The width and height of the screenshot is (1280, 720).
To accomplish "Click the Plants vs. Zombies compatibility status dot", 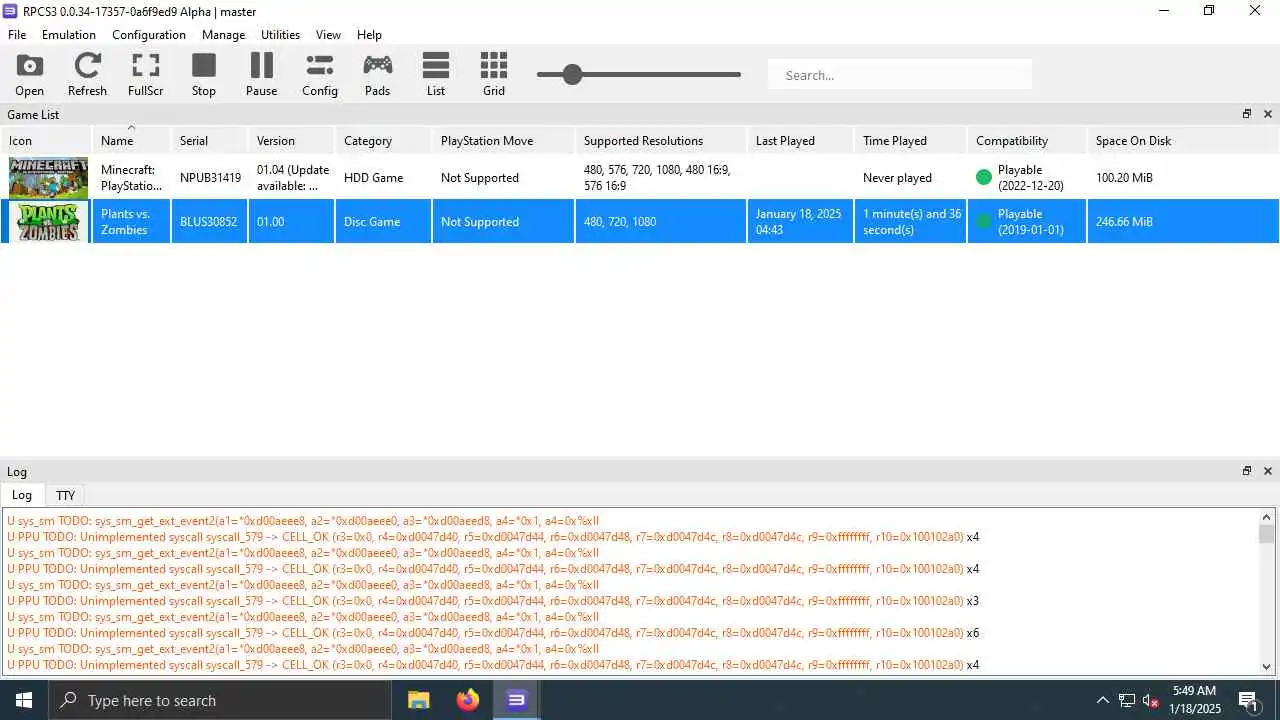I will pos(984,222).
